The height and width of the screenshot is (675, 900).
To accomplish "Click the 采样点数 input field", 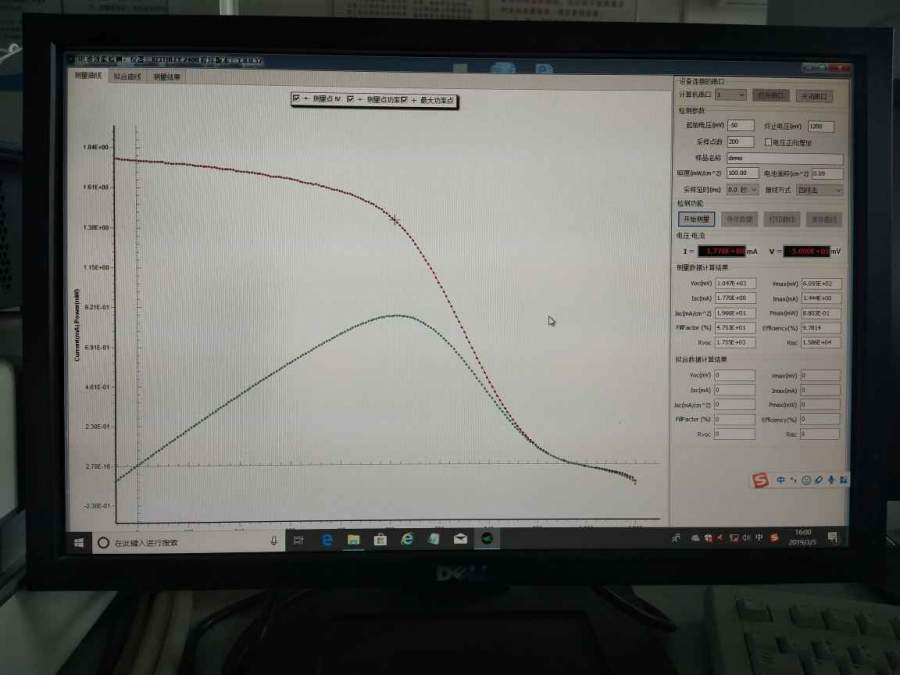I will (740, 142).
